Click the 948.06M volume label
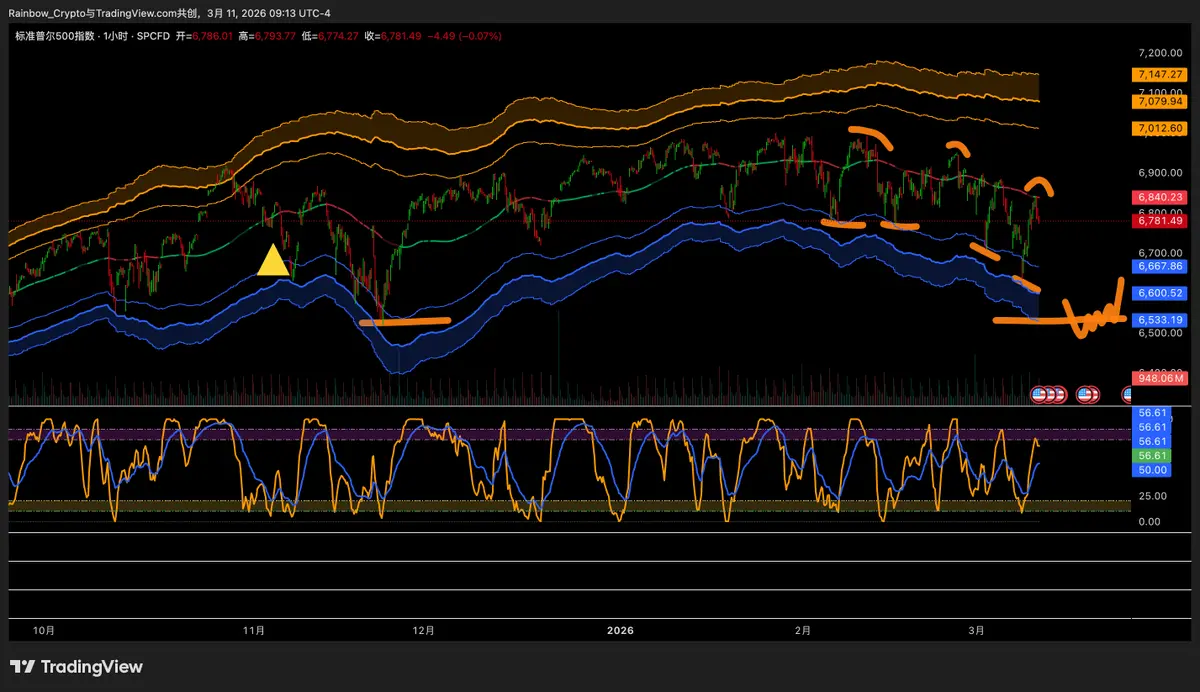 pos(1158,378)
